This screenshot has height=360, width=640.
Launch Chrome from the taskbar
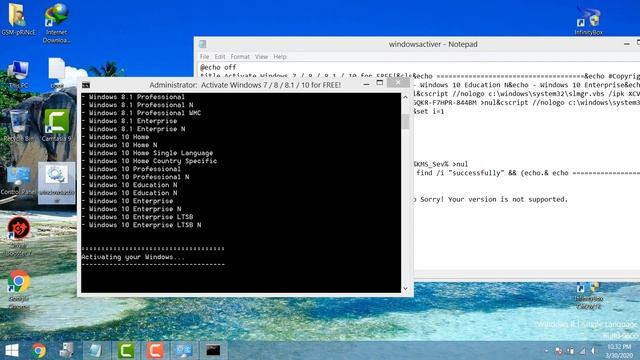[39, 350]
